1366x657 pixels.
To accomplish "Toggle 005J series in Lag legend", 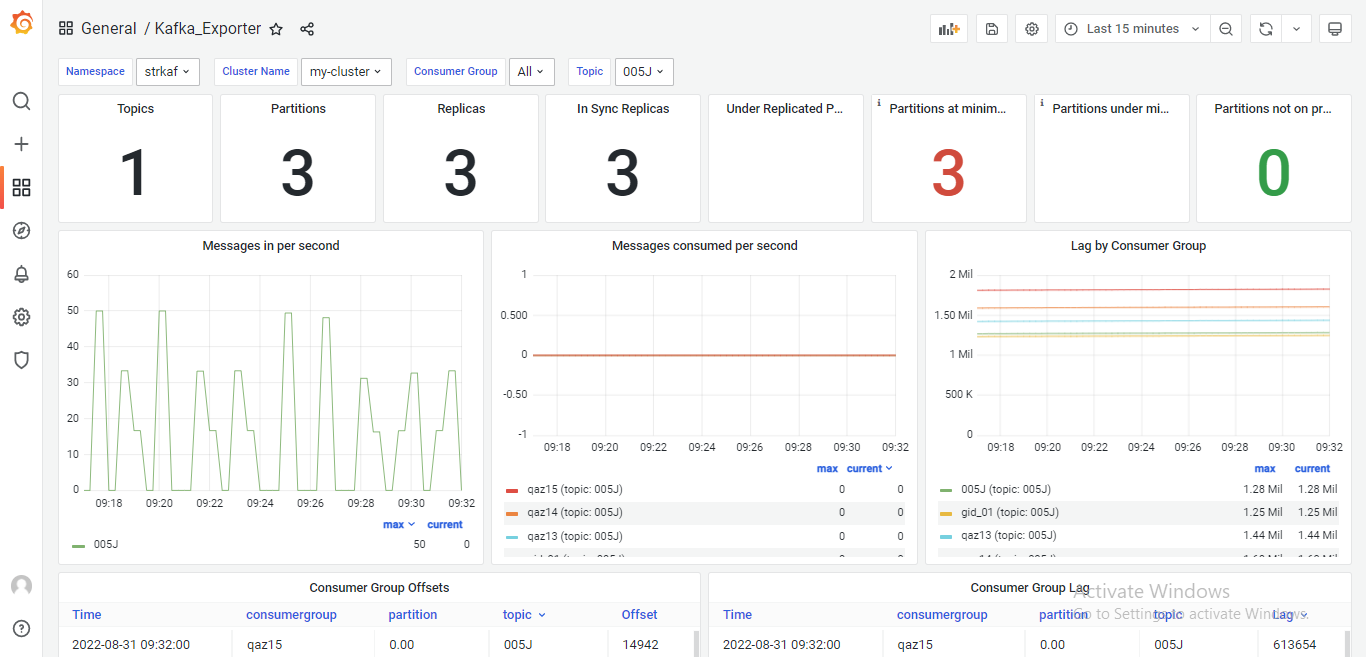I will (1006, 489).
